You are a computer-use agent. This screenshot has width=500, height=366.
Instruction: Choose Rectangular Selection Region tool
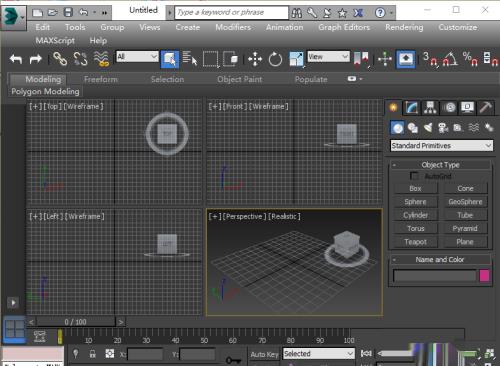[x=211, y=59]
